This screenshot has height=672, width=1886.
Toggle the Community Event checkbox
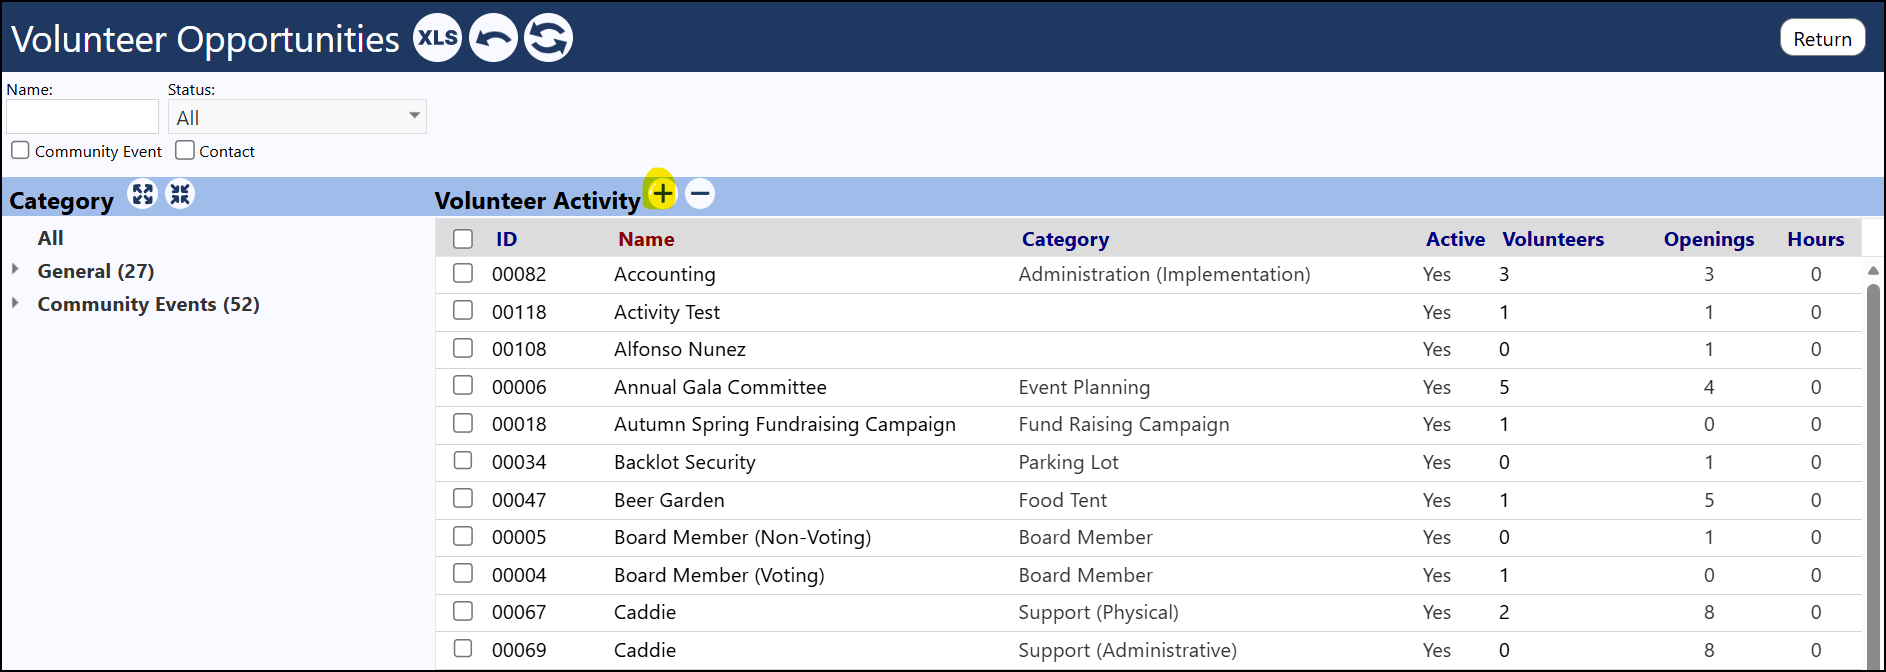coord(20,151)
